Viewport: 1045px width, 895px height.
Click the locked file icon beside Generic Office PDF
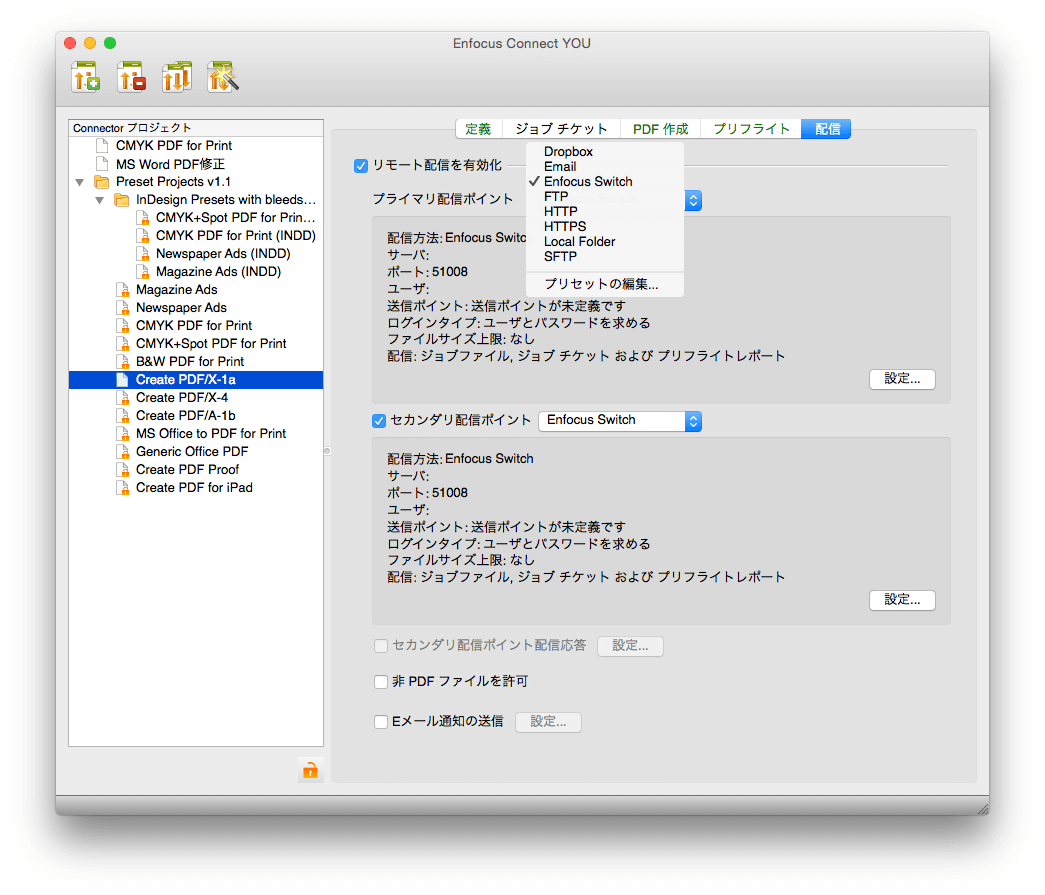(123, 452)
